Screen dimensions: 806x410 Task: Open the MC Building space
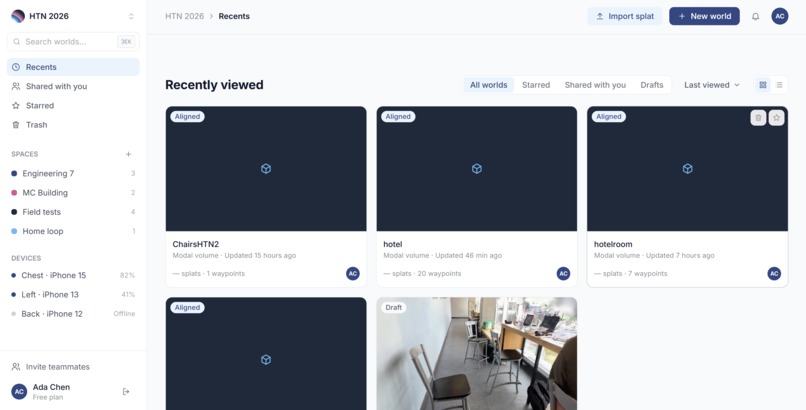coord(73,193)
